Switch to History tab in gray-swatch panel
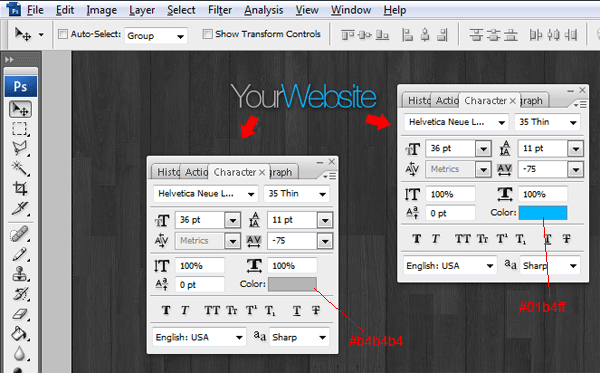This screenshot has width=600, height=373. (168, 172)
